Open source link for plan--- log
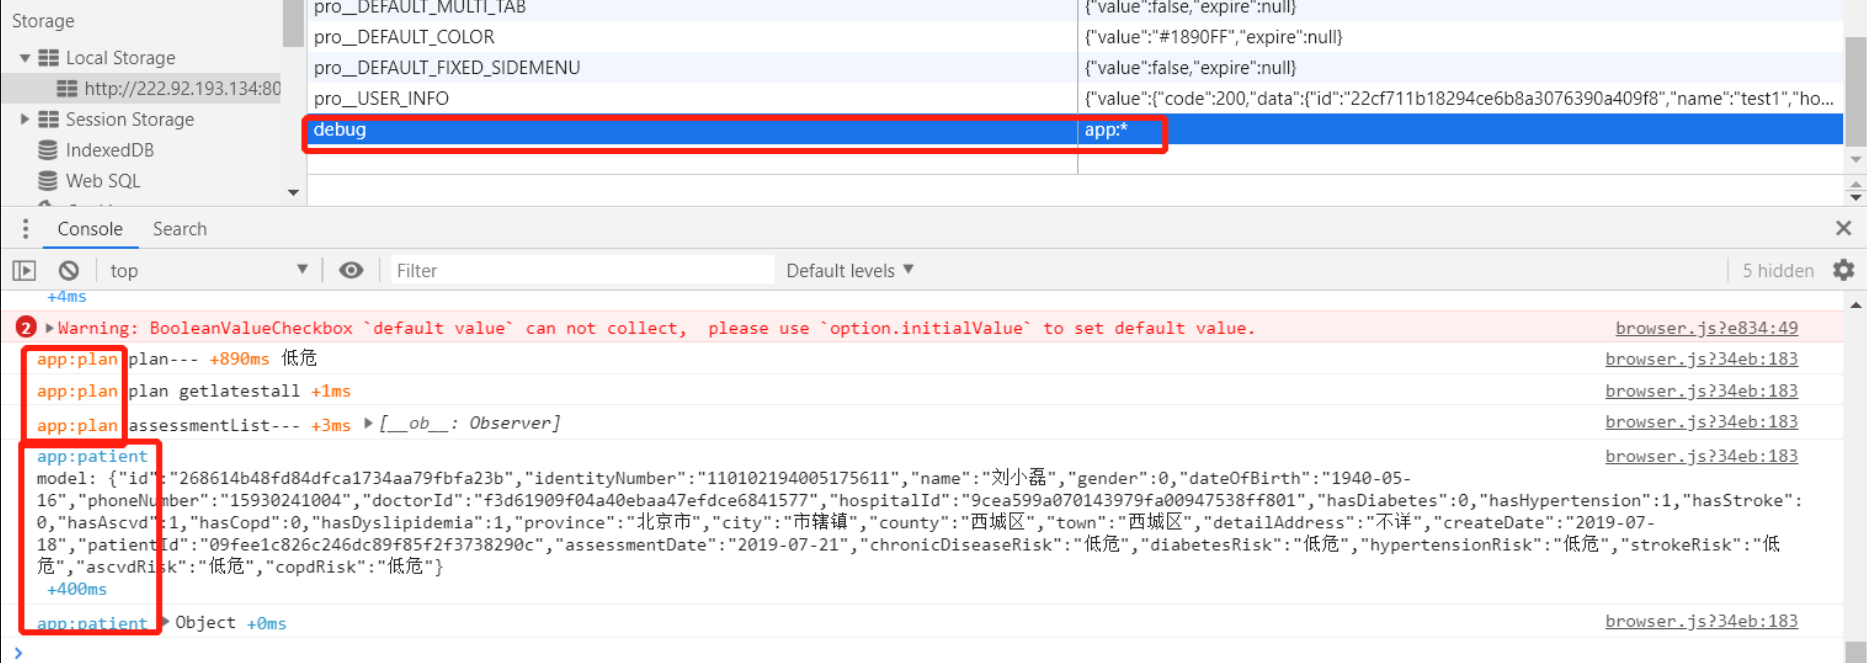1867x663 pixels. pos(1701,359)
